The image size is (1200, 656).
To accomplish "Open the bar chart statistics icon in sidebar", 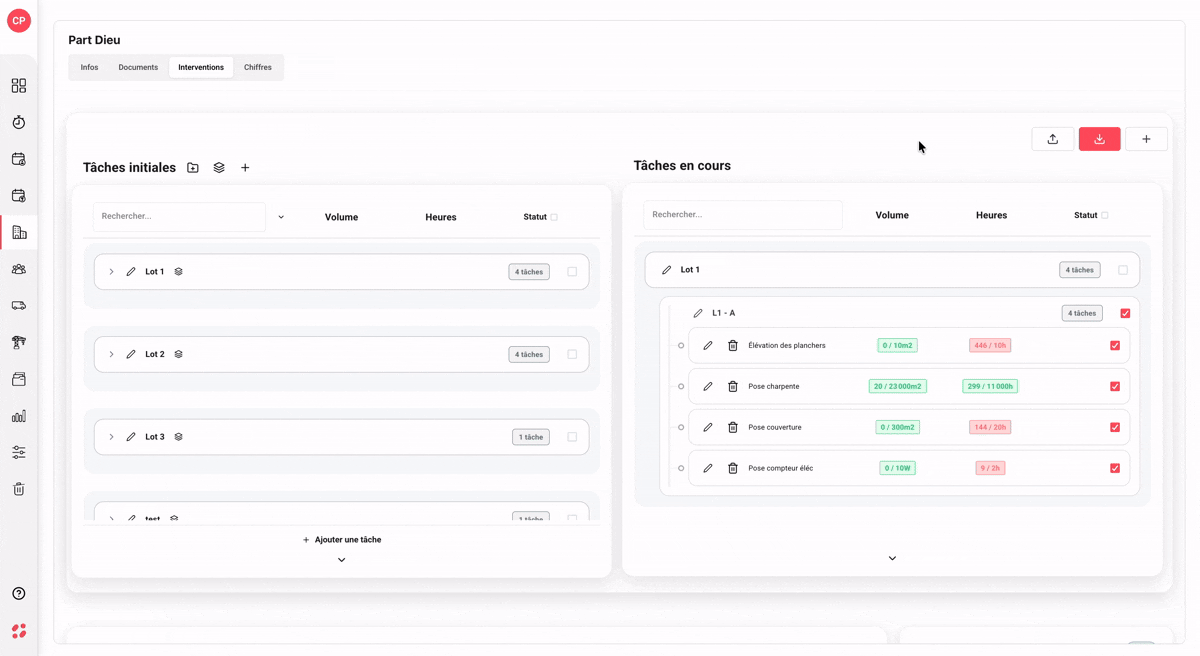I will pos(19,416).
